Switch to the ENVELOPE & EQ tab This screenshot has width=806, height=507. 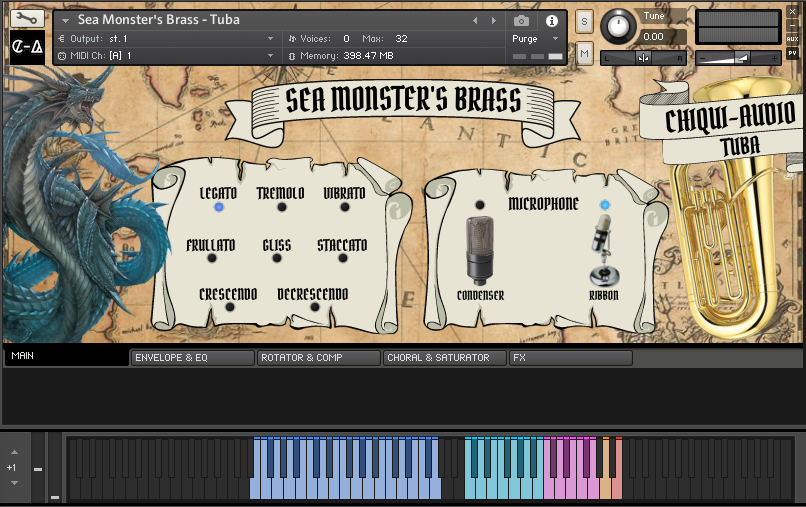pyautogui.click(x=192, y=357)
